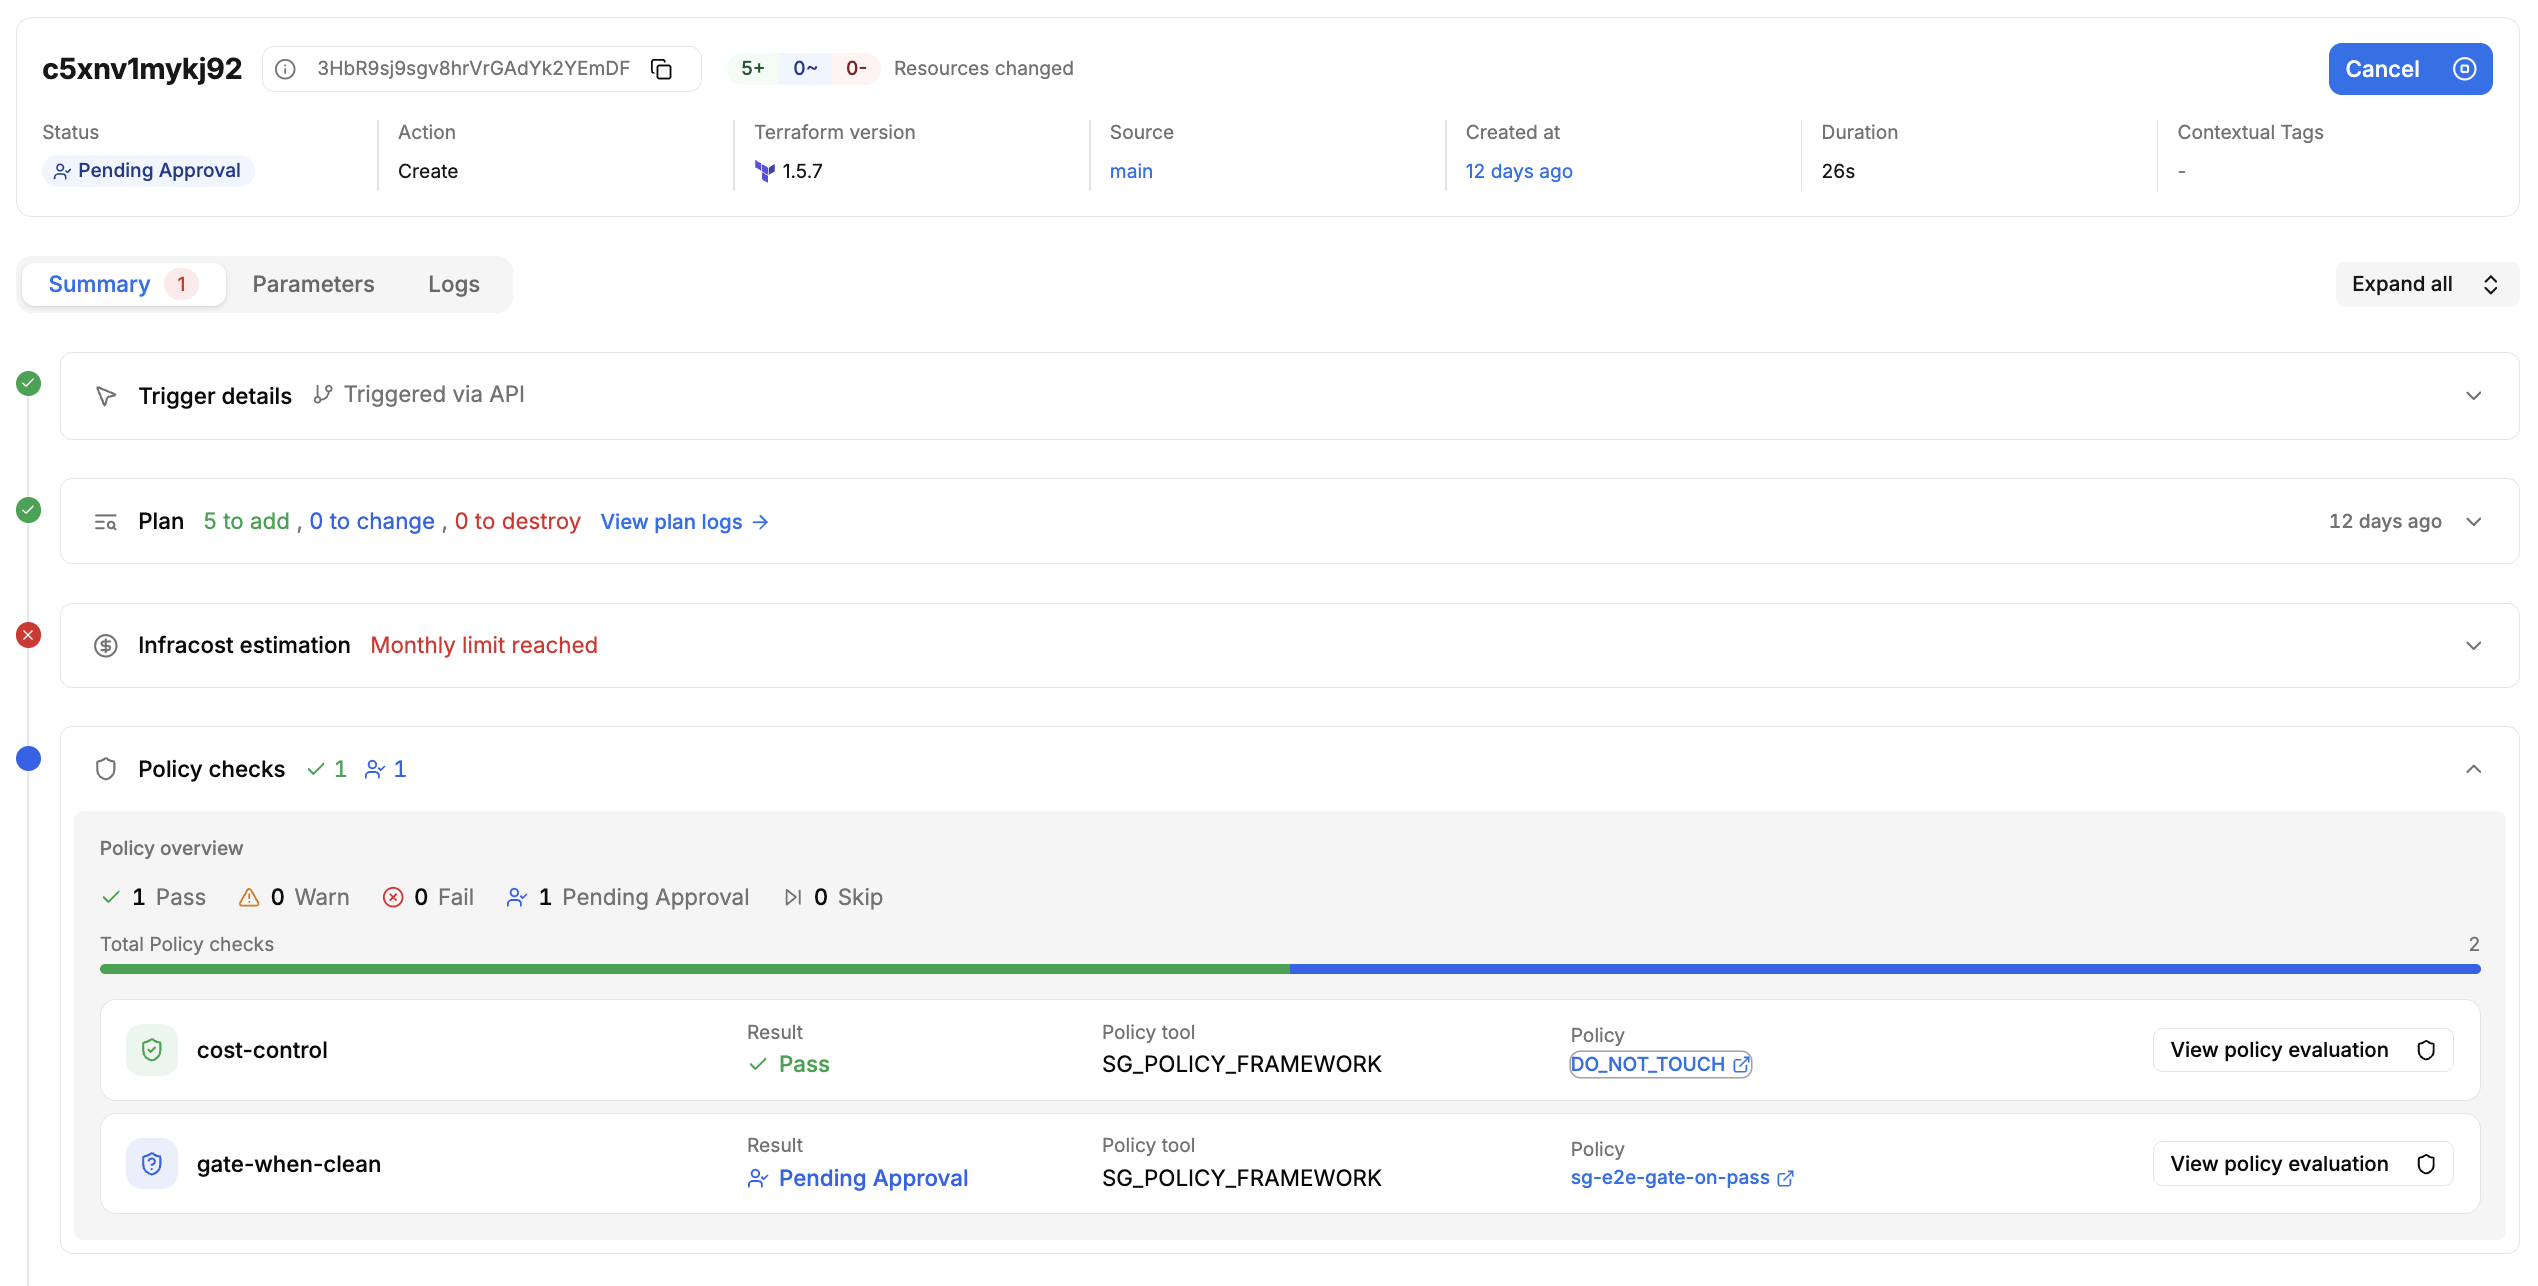2538x1286 pixels.
Task: Switch to the Parameters tab
Action: pos(313,284)
